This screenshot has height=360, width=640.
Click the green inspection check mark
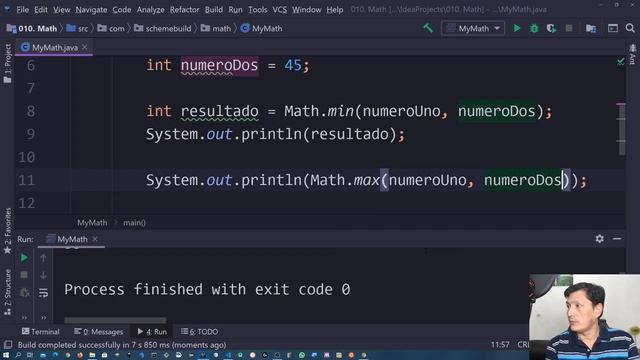(621, 62)
